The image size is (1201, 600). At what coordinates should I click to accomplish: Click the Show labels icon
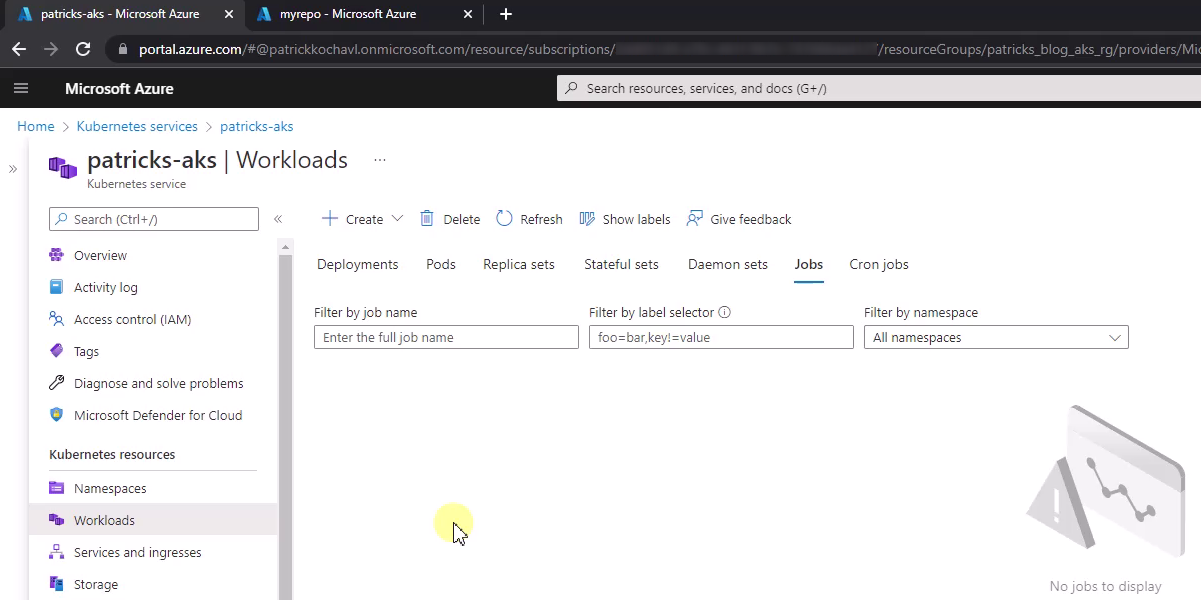(x=587, y=219)
